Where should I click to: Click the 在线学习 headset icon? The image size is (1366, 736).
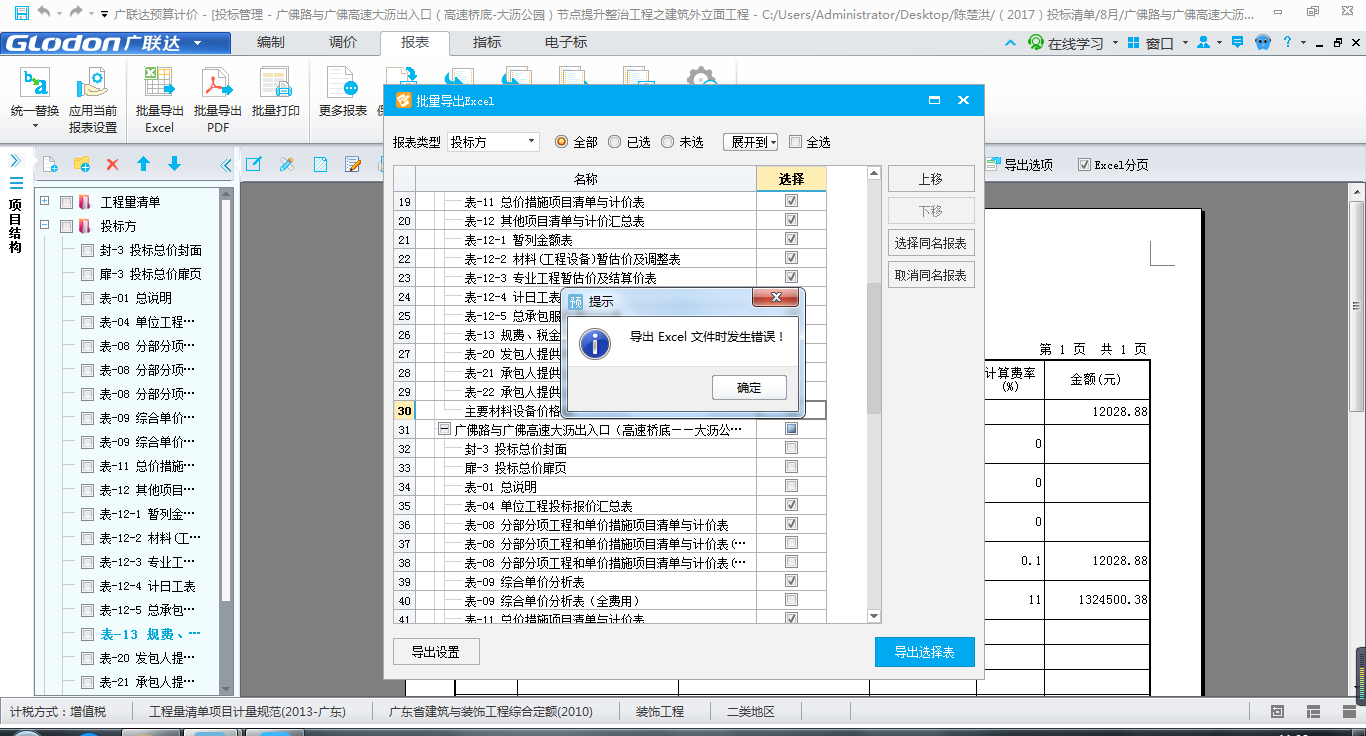[x=1037, y=43]
